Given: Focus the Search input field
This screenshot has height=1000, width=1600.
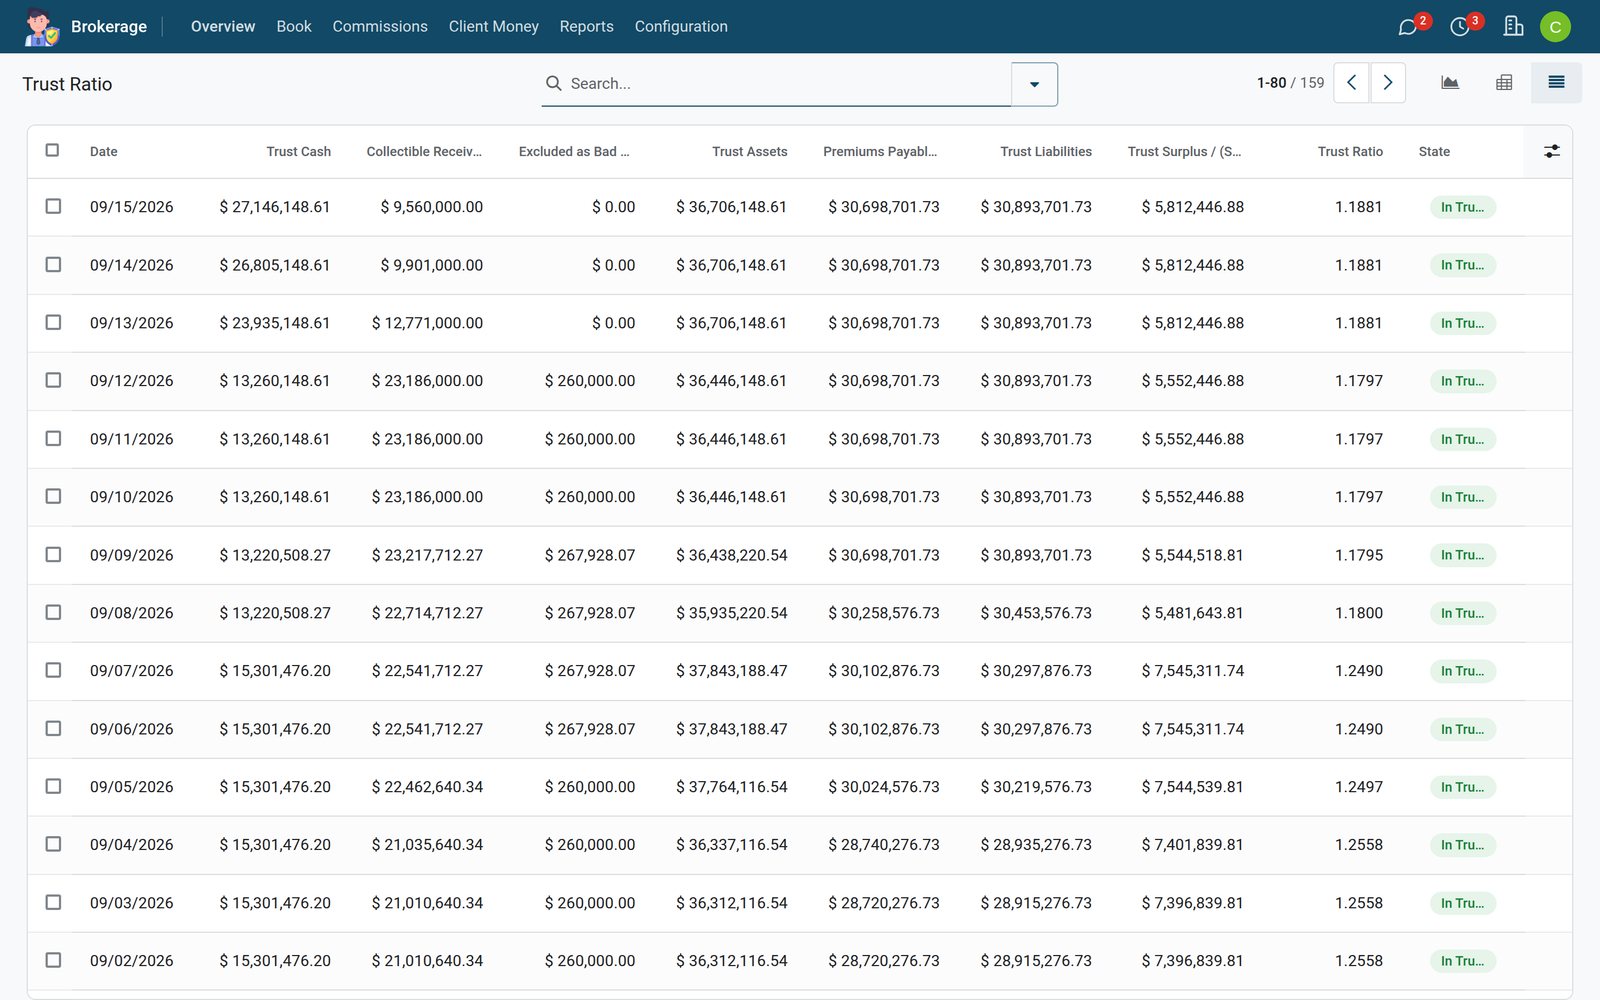Looking at the screenshot, I should coord(788,84).
